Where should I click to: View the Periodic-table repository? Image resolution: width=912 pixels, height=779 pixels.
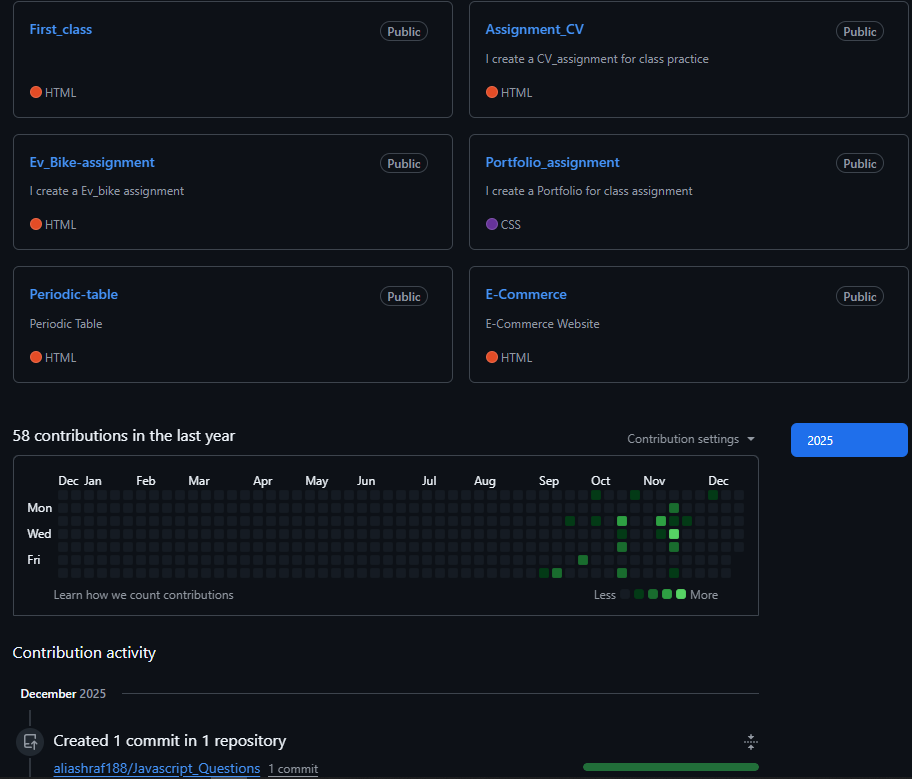click(74, 294)
